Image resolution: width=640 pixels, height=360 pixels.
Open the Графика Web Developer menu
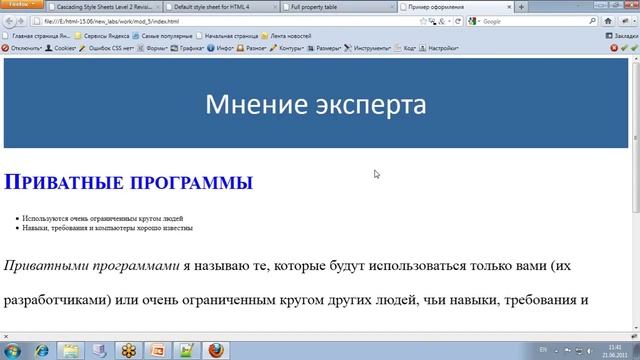click(x=187, y=48)
